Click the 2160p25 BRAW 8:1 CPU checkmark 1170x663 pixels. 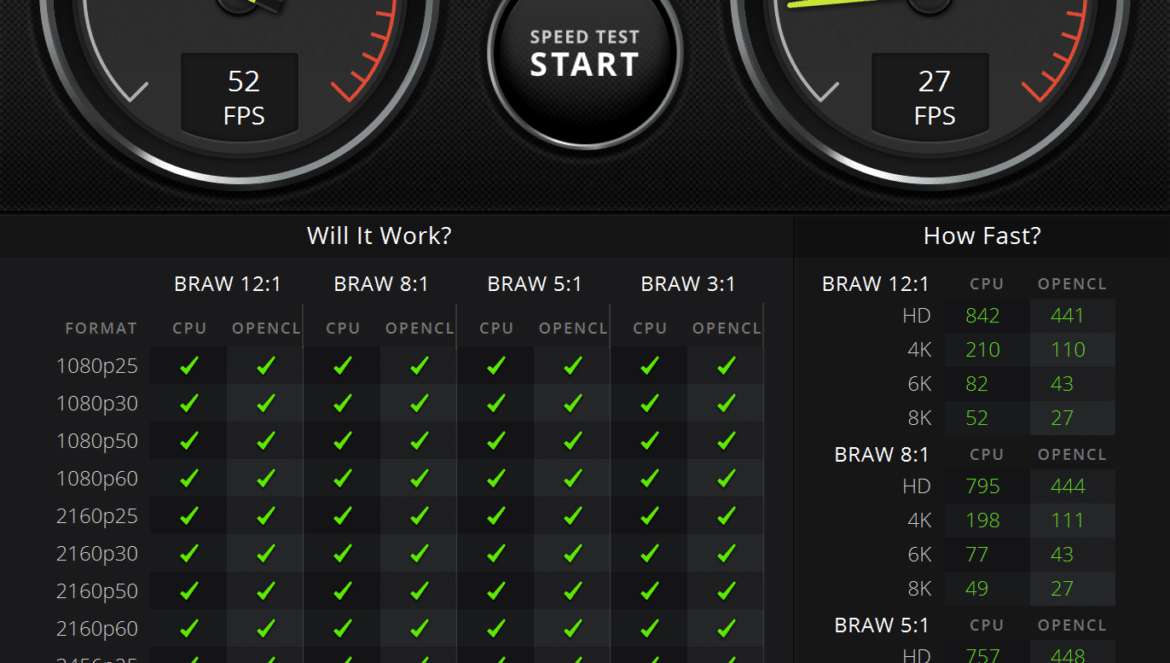342,516
